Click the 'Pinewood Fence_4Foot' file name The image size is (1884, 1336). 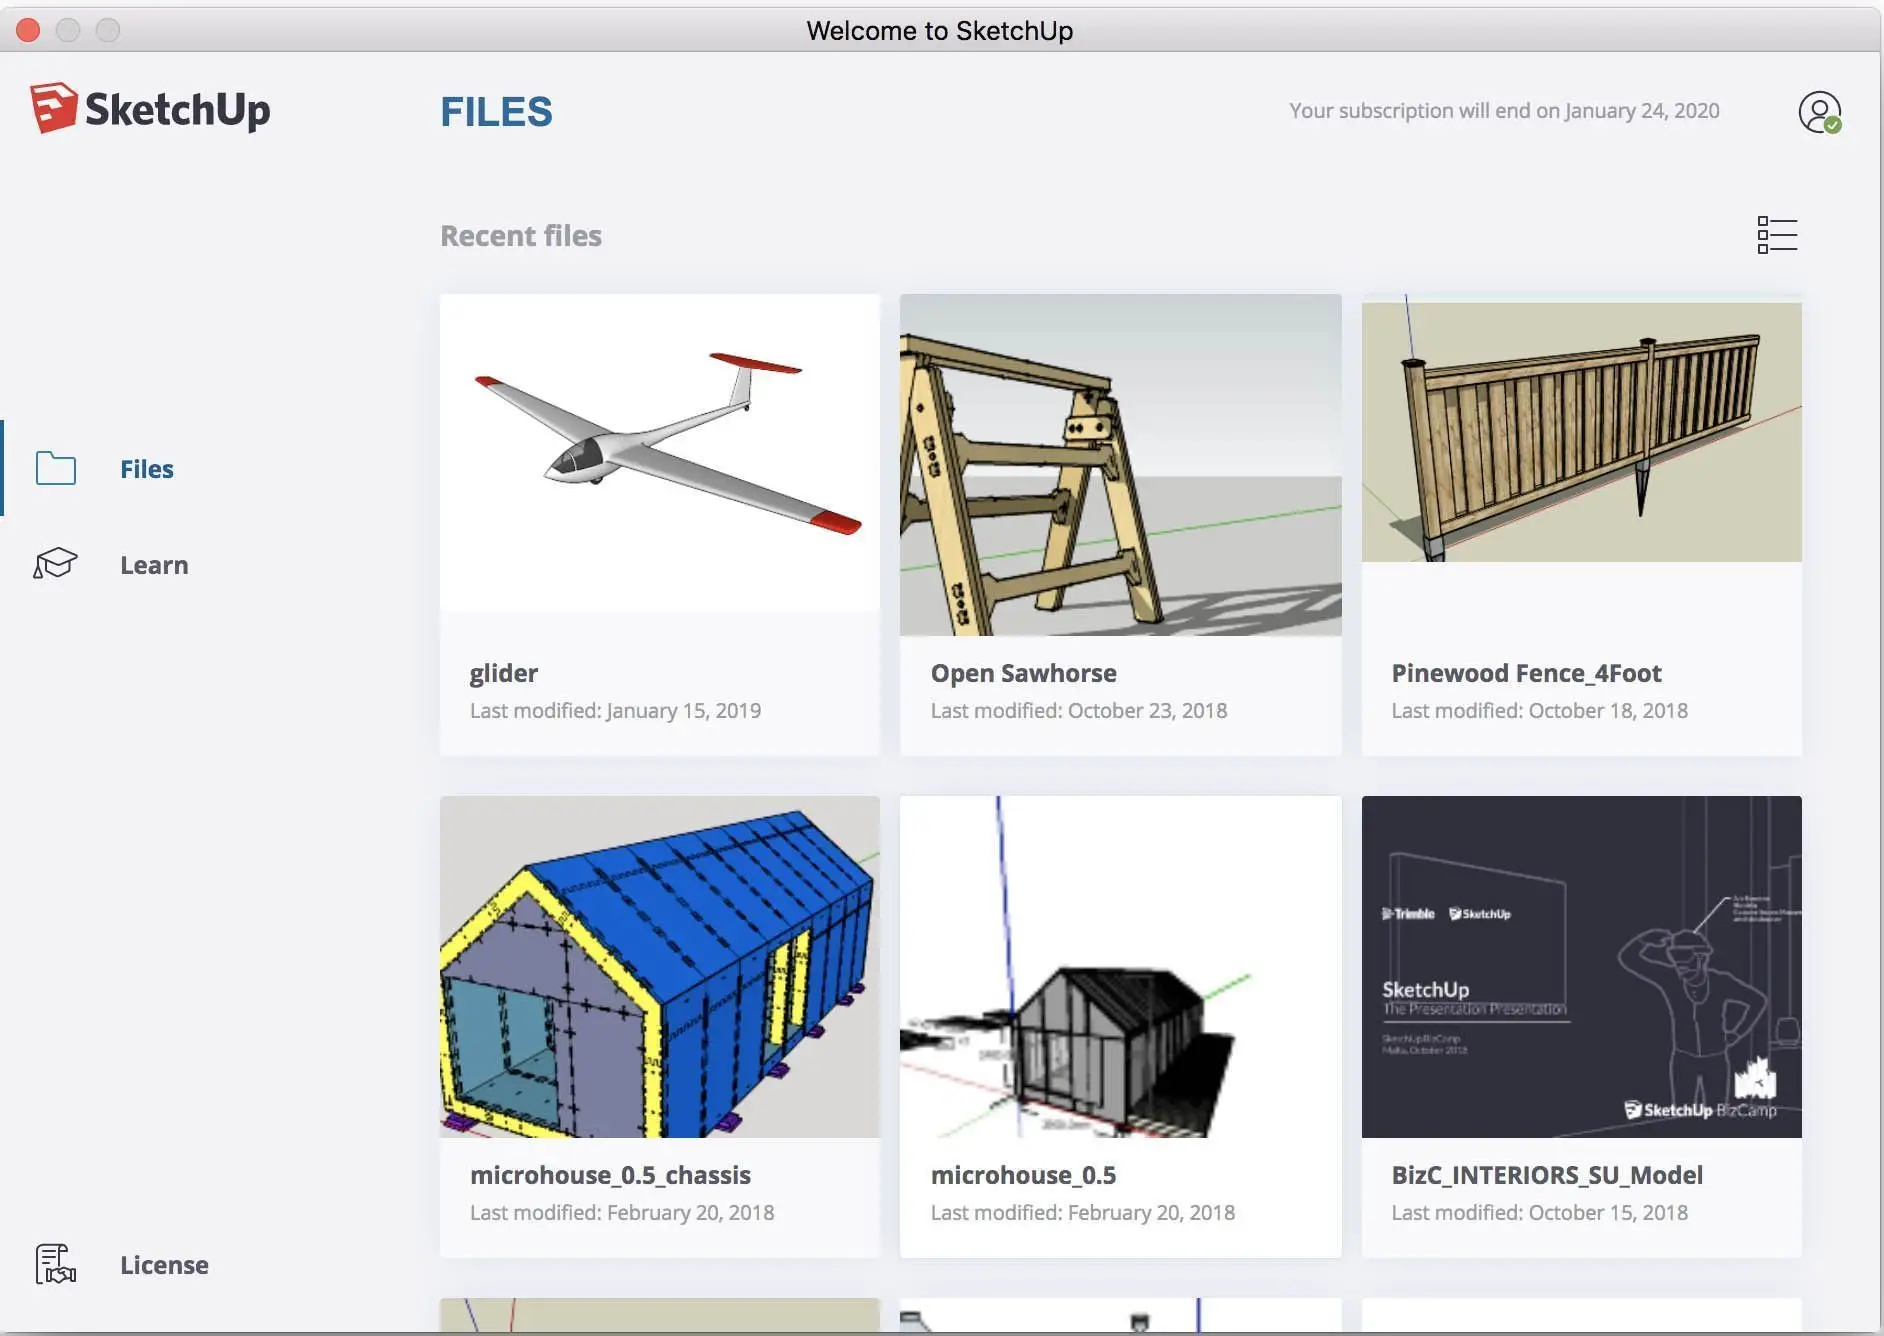pos(1526,673)
